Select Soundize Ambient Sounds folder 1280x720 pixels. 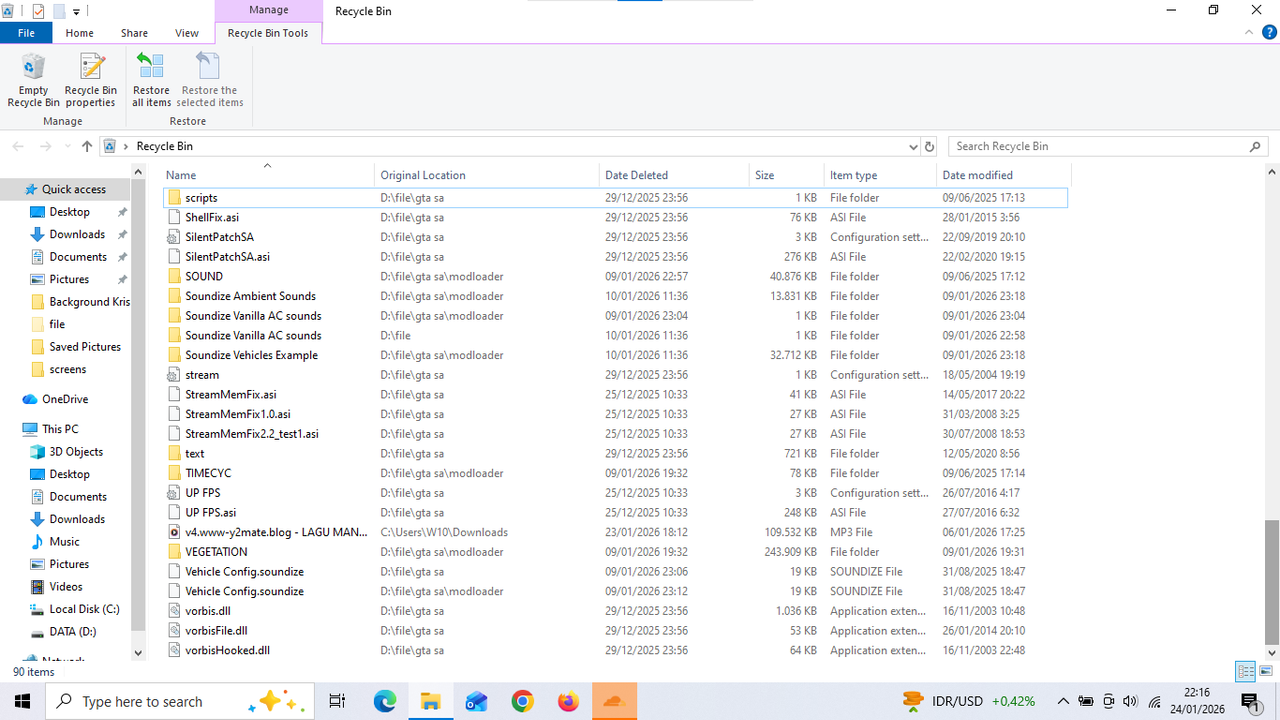point(250,296)
